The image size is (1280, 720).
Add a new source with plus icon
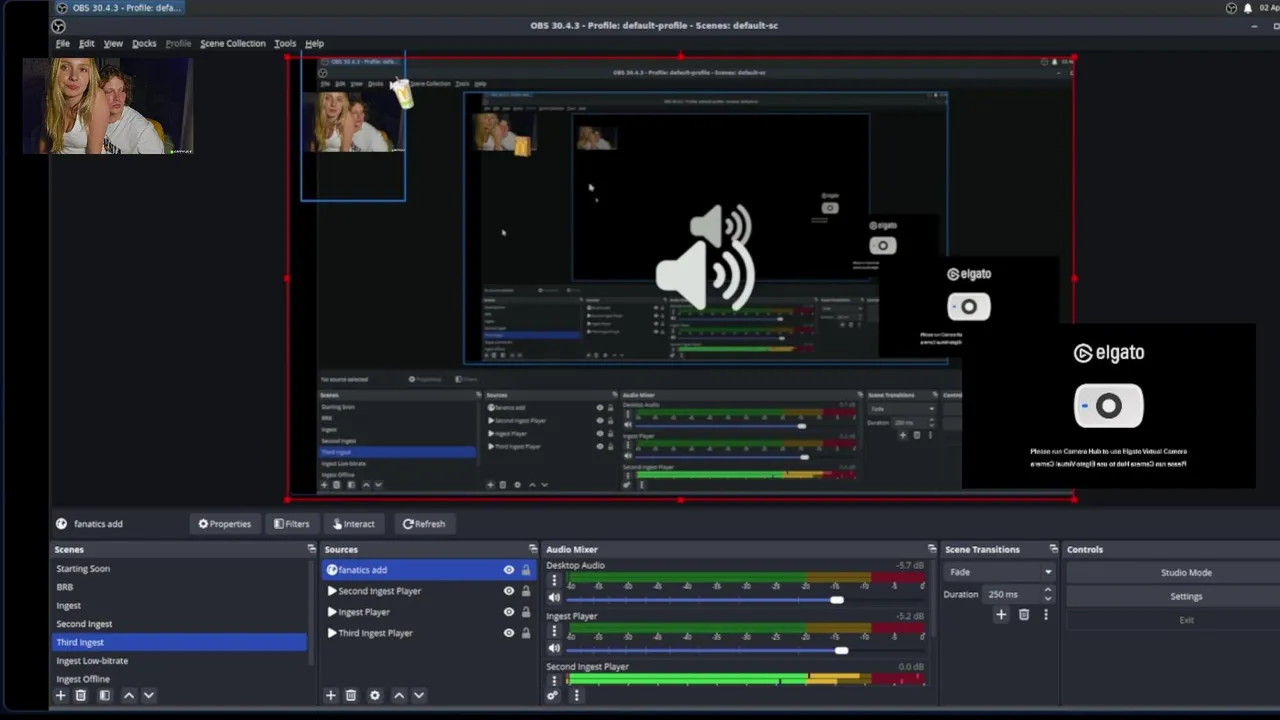(x=330, y=695)
